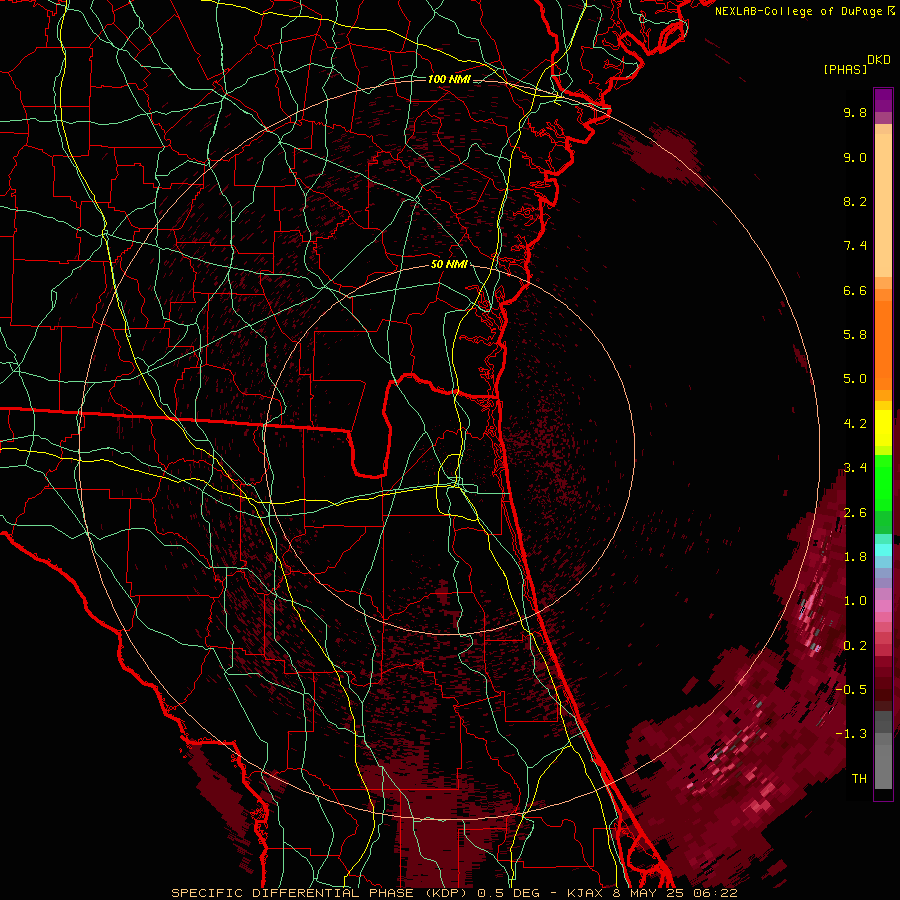This screenshot has width=900, height=900.
Task: Click the 50 NMI range ring label
Action: click(449, 265)
